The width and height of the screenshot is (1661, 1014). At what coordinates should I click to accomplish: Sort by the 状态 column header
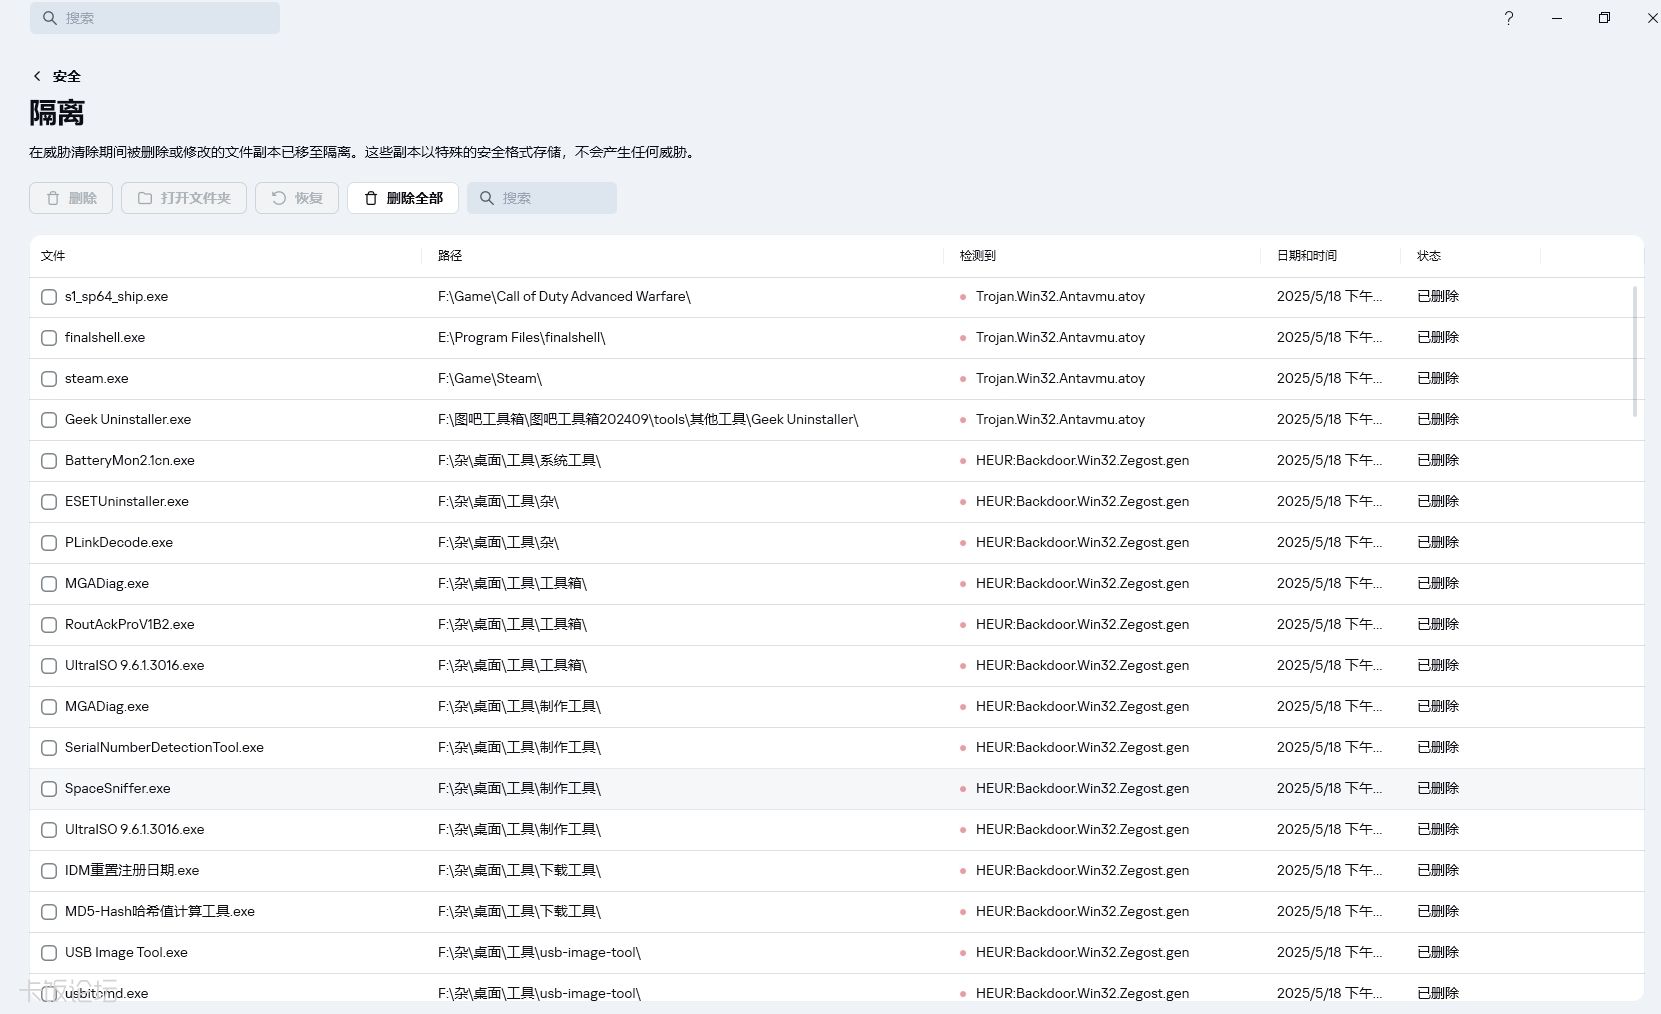pyautogui.click(x=1428, y=256)
